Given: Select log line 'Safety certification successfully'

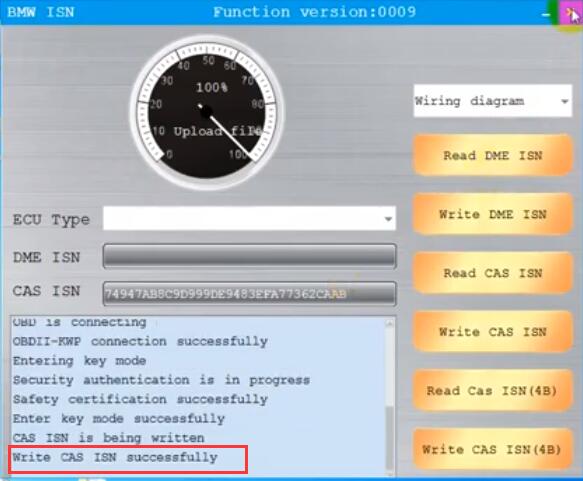Looking at the screenshot, I should point(140,399).
